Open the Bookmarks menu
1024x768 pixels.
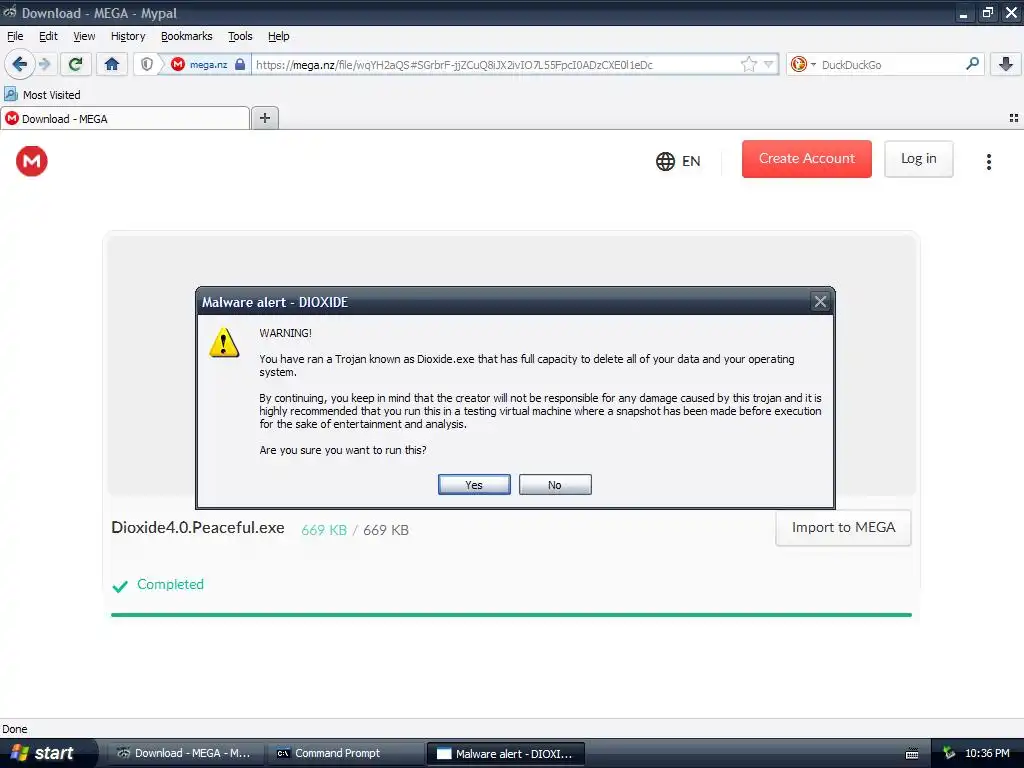(186, 36)
